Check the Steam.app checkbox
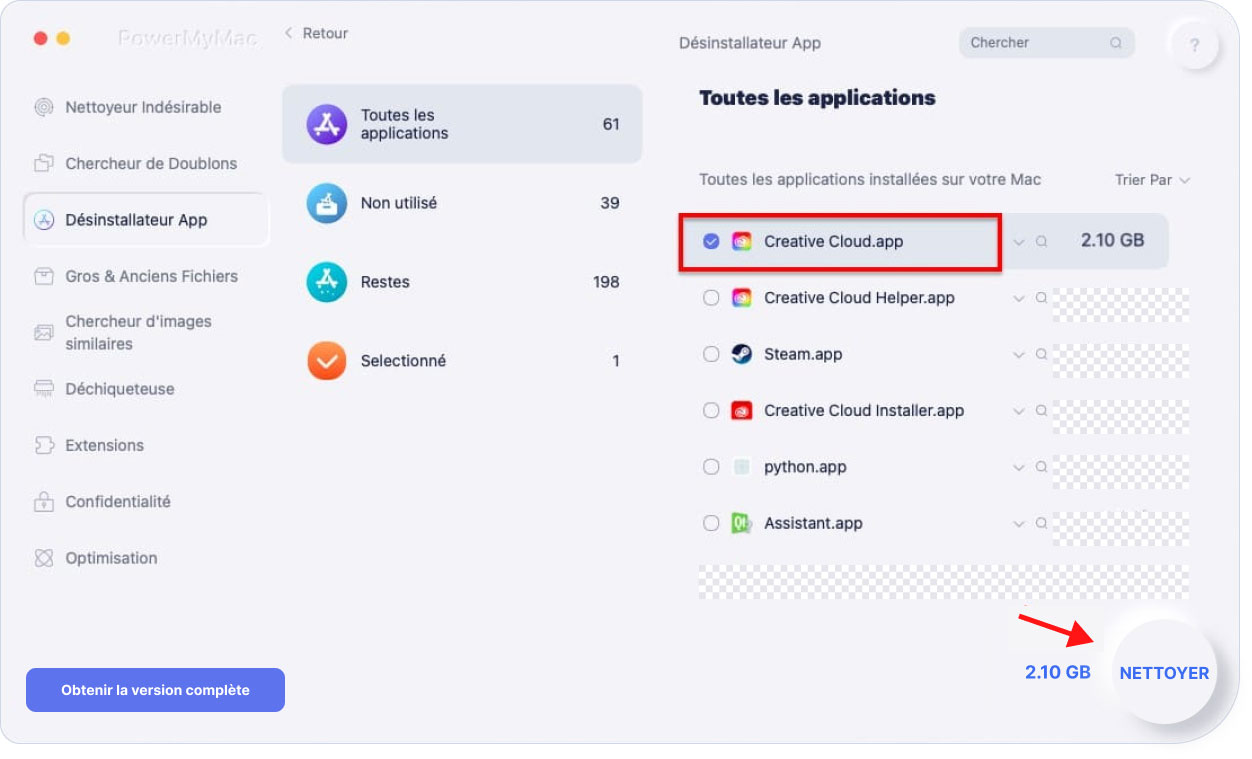 click(711, 354)
